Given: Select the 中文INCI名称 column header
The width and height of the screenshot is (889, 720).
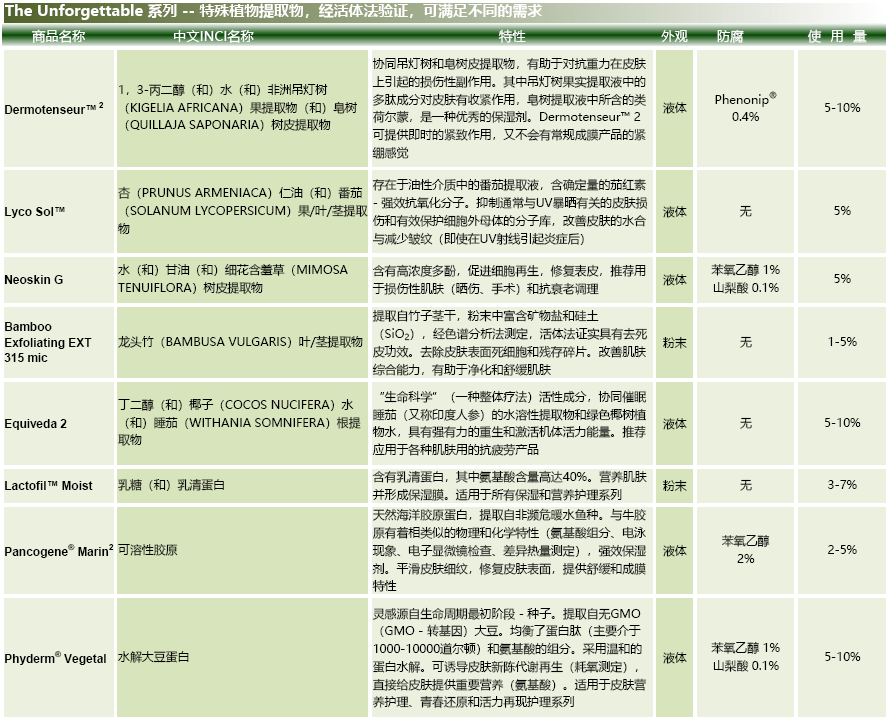Looking at the screenshot, I should click(213, 36).
